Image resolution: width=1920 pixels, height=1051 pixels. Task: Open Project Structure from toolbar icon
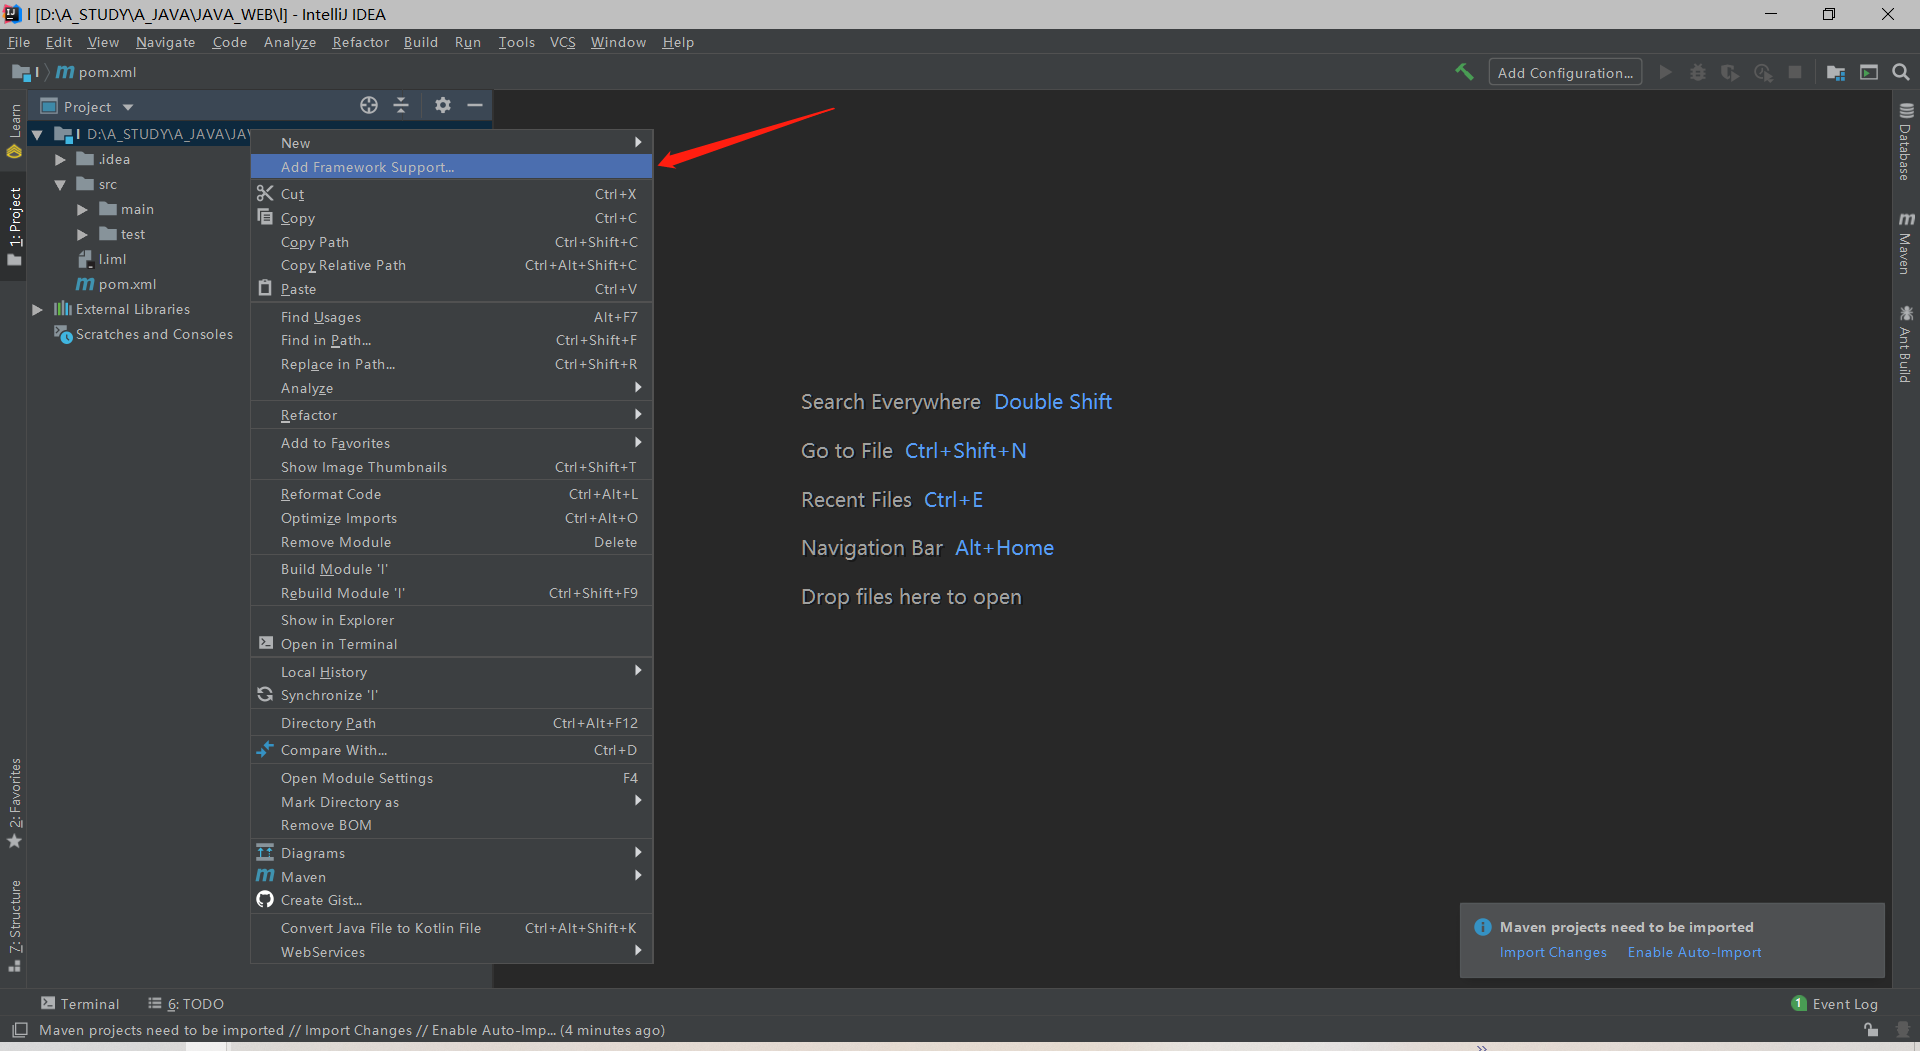[1836, 72]
